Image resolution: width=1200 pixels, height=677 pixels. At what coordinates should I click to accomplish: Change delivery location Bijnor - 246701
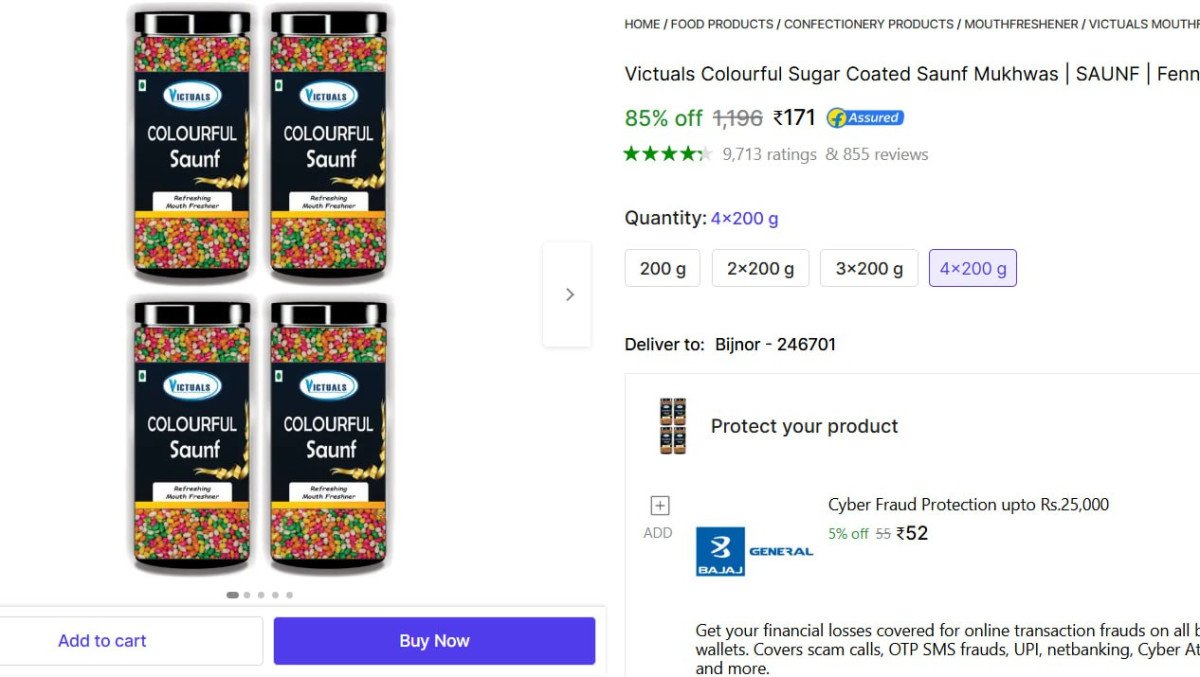click(775, 344)
